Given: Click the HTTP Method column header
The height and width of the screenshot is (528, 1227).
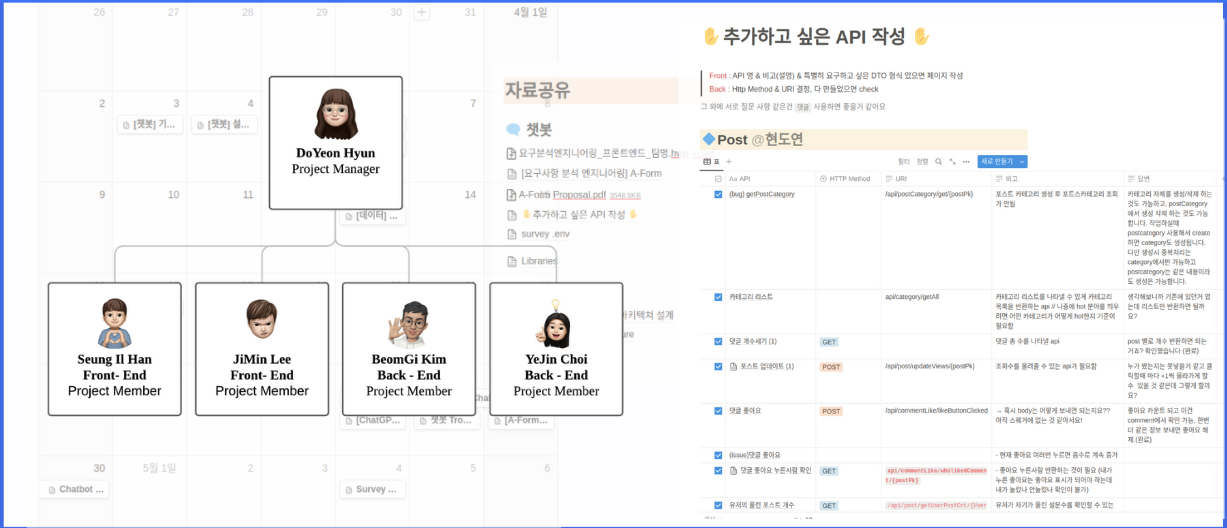Looking at the screenshot, I should pos(849,179).
